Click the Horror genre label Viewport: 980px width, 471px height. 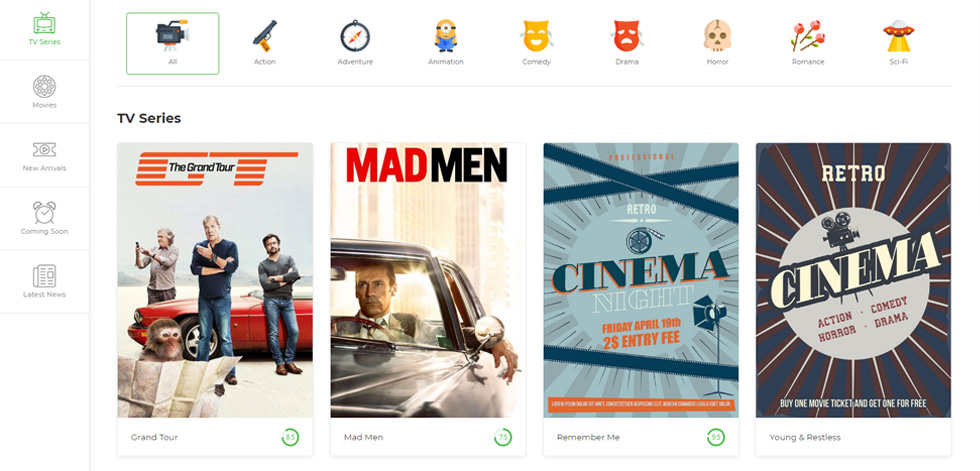718,62
